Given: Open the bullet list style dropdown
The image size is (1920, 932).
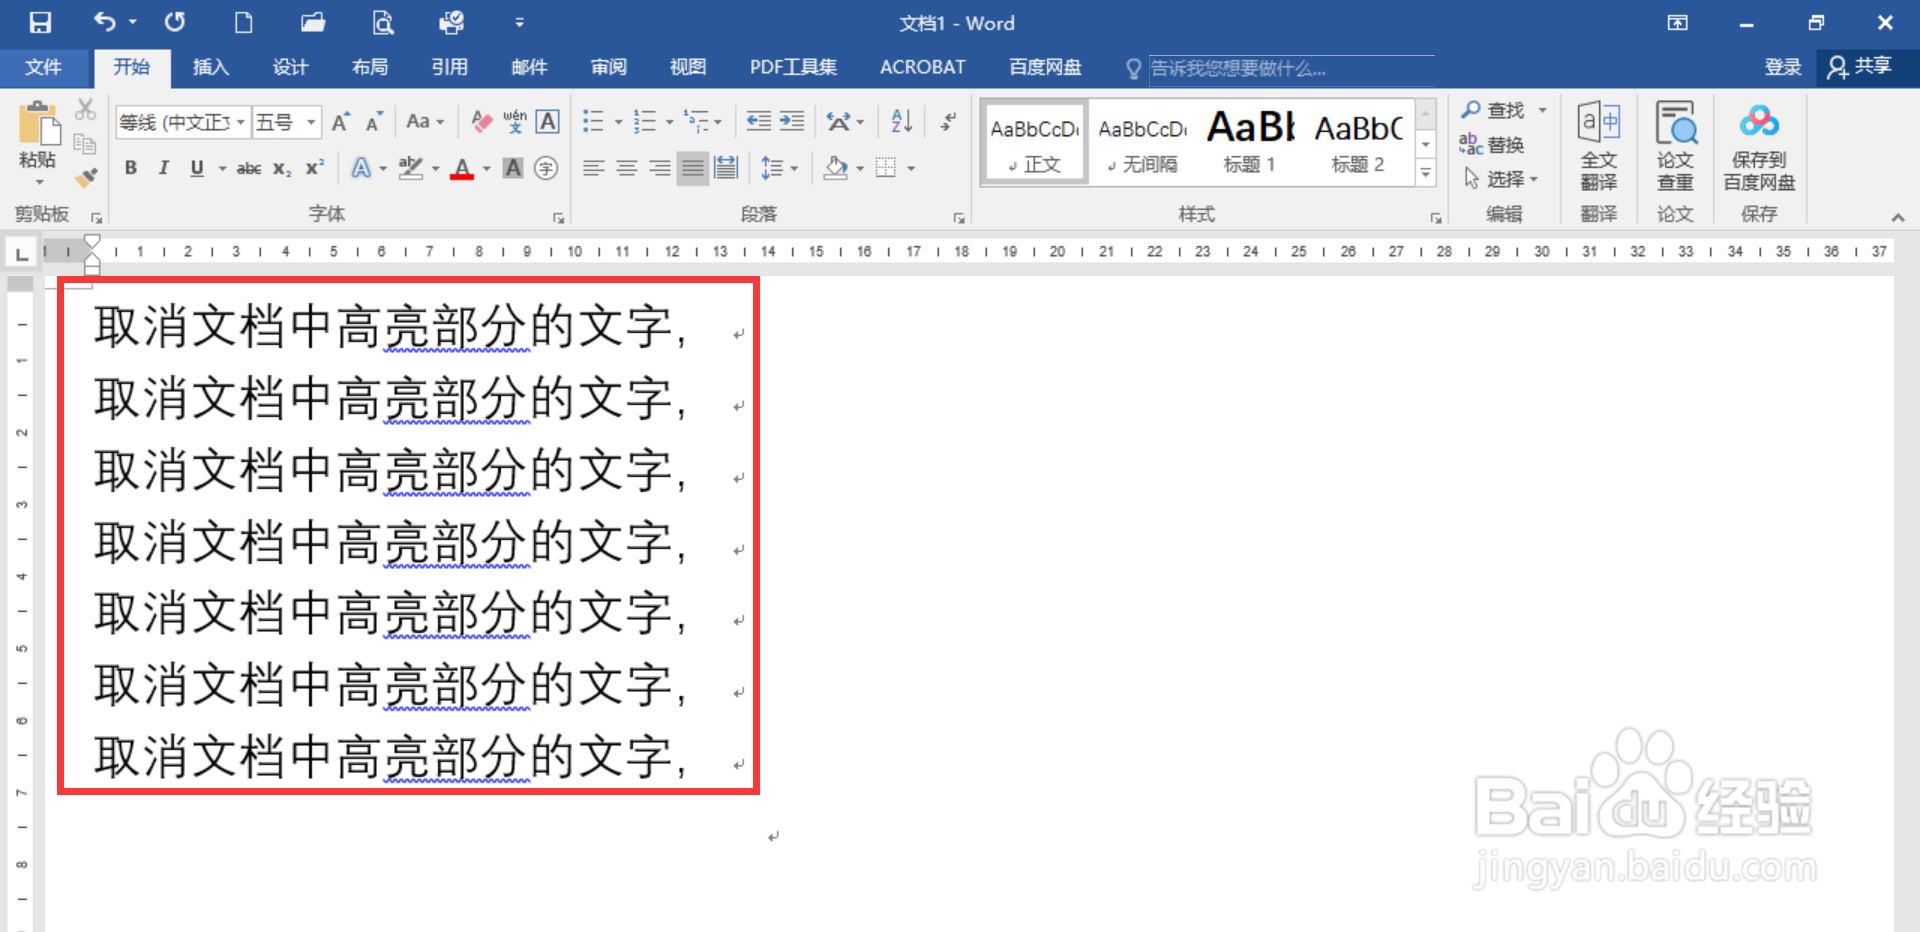Looking at the screenshot, I should click(x=618, y=123).
